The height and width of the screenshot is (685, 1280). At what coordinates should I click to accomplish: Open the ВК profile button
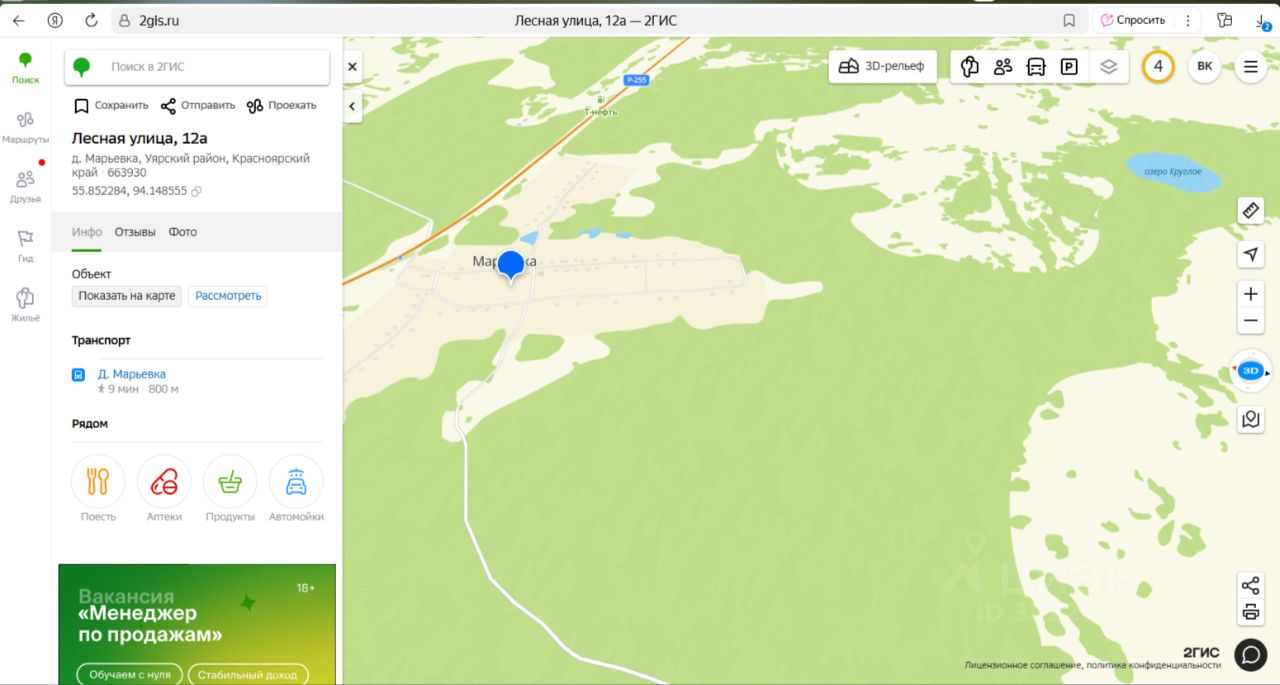pos(1204,67)
